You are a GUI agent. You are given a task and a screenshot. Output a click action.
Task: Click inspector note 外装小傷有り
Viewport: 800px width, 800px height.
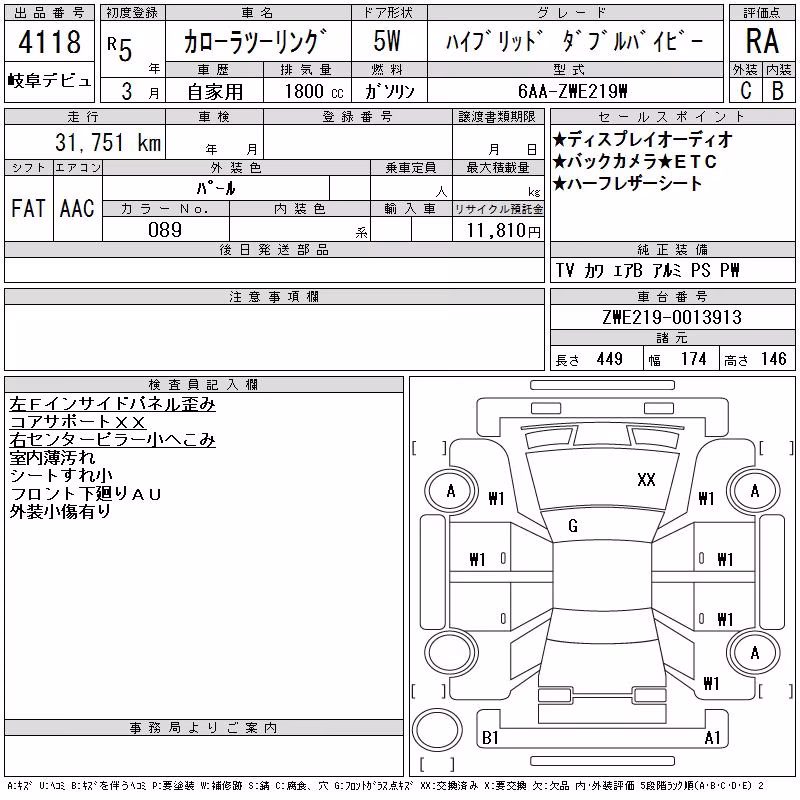pos(60,511)
